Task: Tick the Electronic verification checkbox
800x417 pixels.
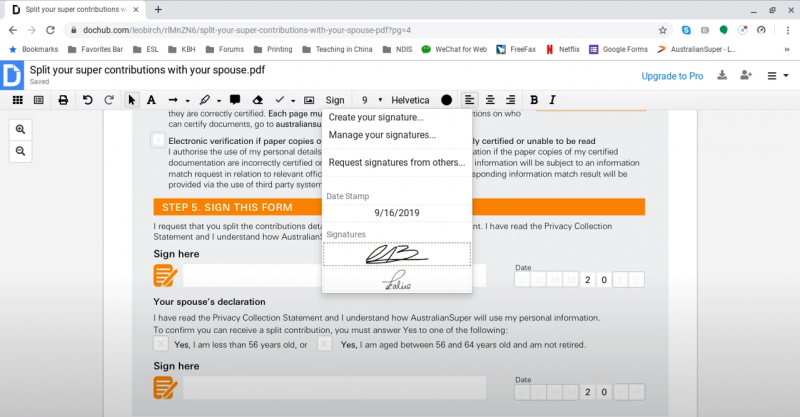Action: [x=159, y=141]
